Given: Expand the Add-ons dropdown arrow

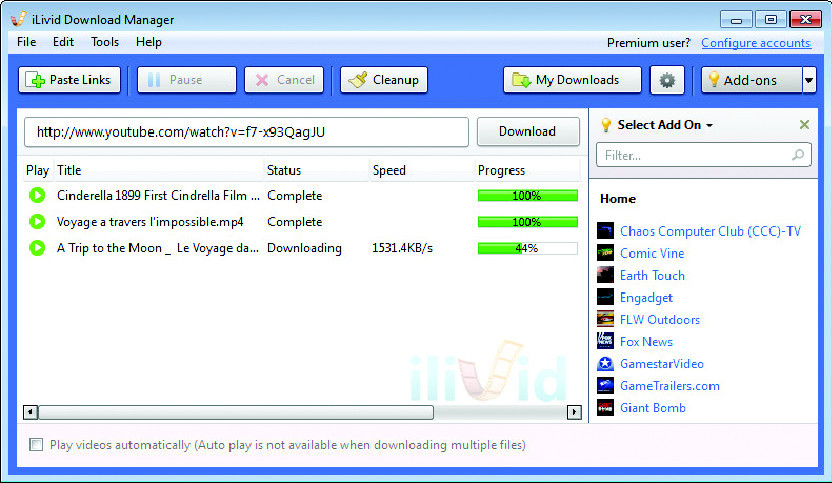Looking at the screenshot, I should coord(809,80).
